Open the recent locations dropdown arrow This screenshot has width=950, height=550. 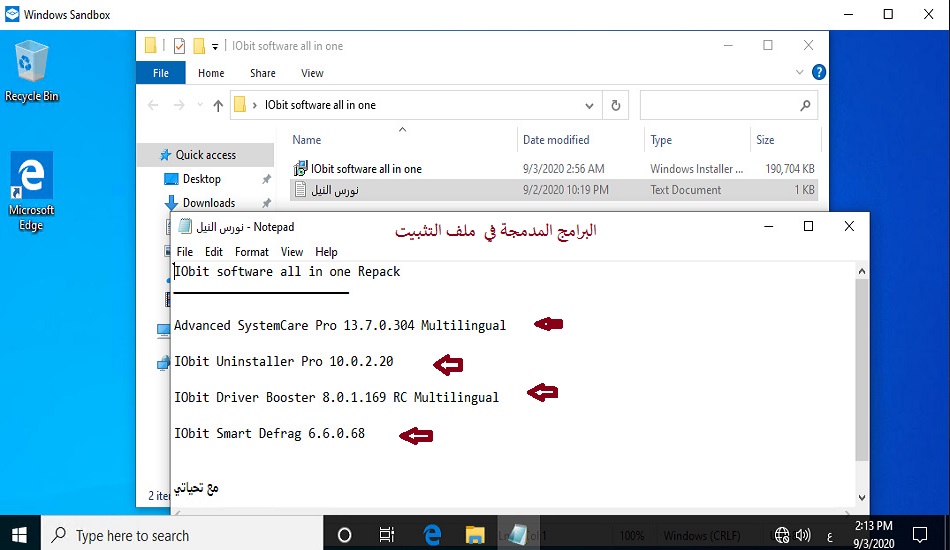coord(199,105)
